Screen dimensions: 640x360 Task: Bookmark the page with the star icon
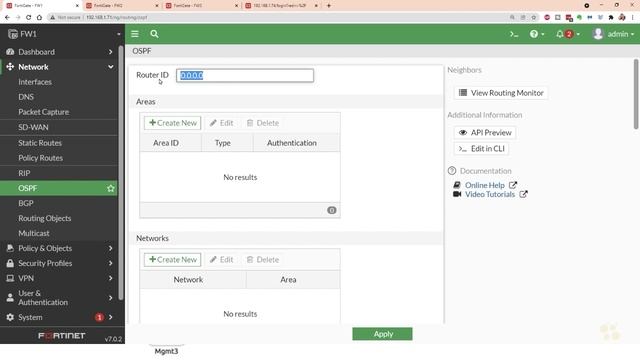(x=533, y=18)
